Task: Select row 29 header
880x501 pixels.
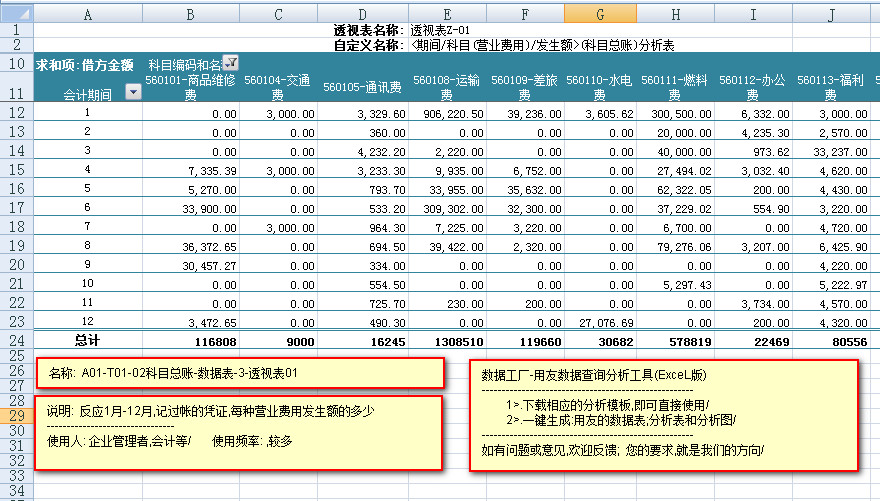Action: (16, 415)
